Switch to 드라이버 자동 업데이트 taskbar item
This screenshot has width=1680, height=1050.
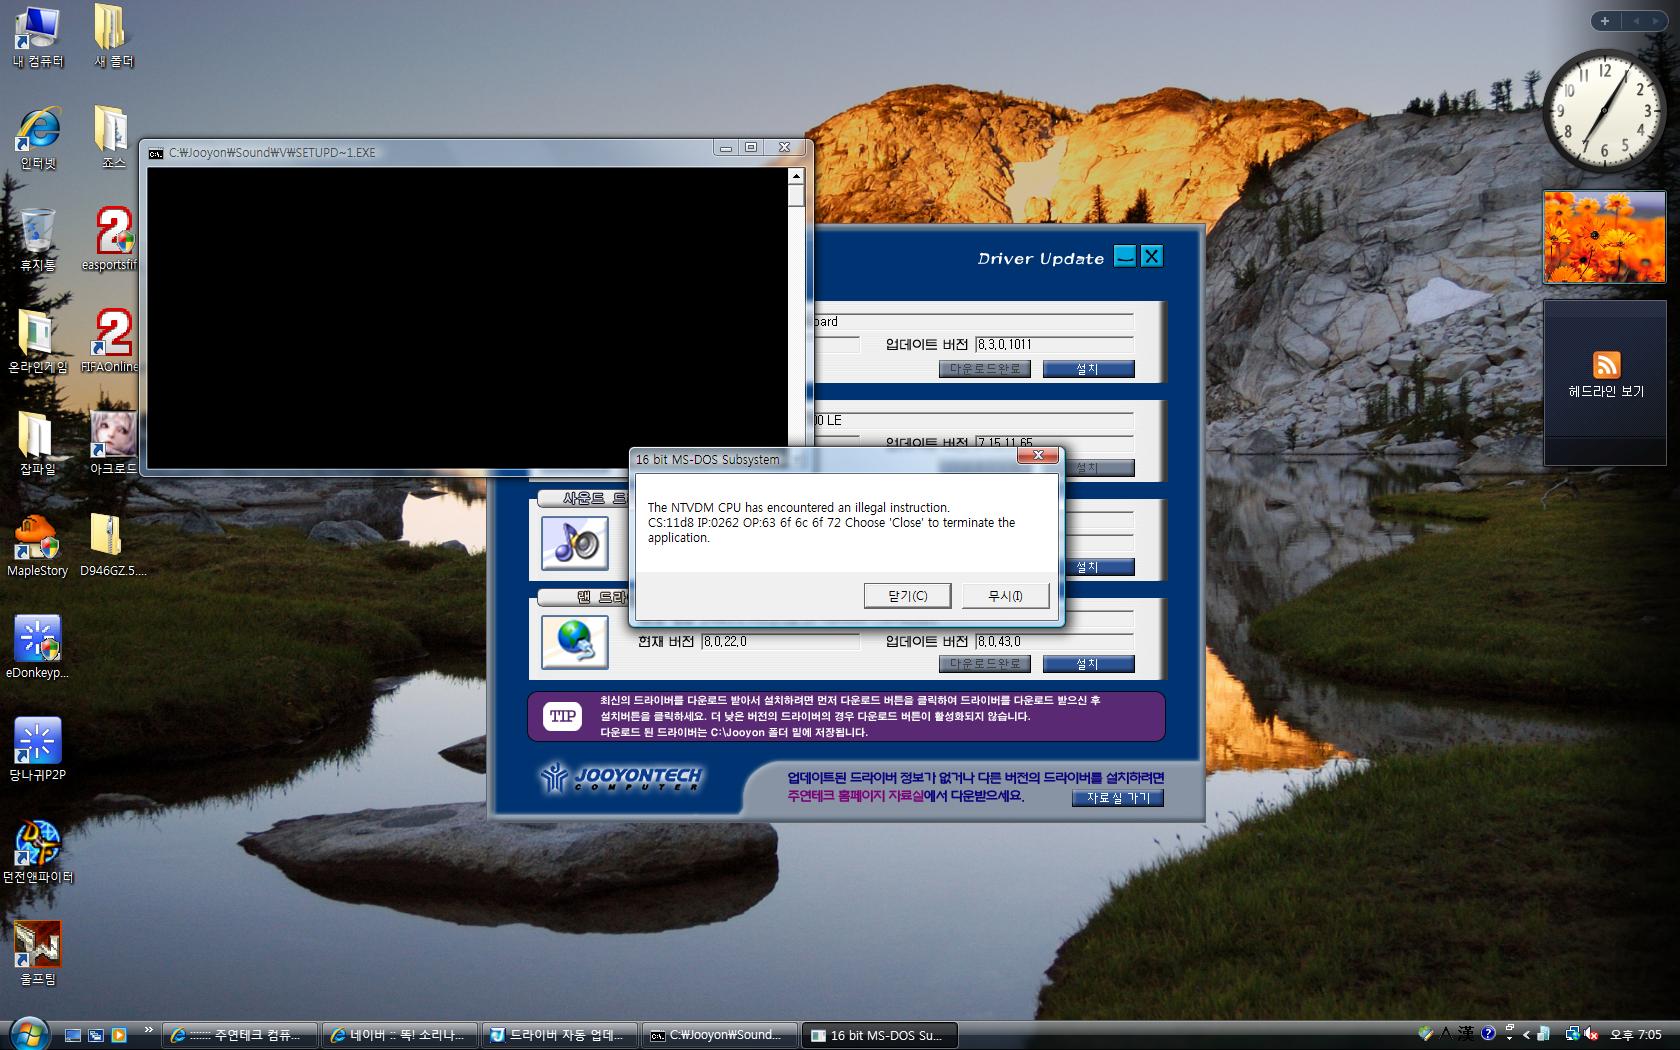(560, 1035)
